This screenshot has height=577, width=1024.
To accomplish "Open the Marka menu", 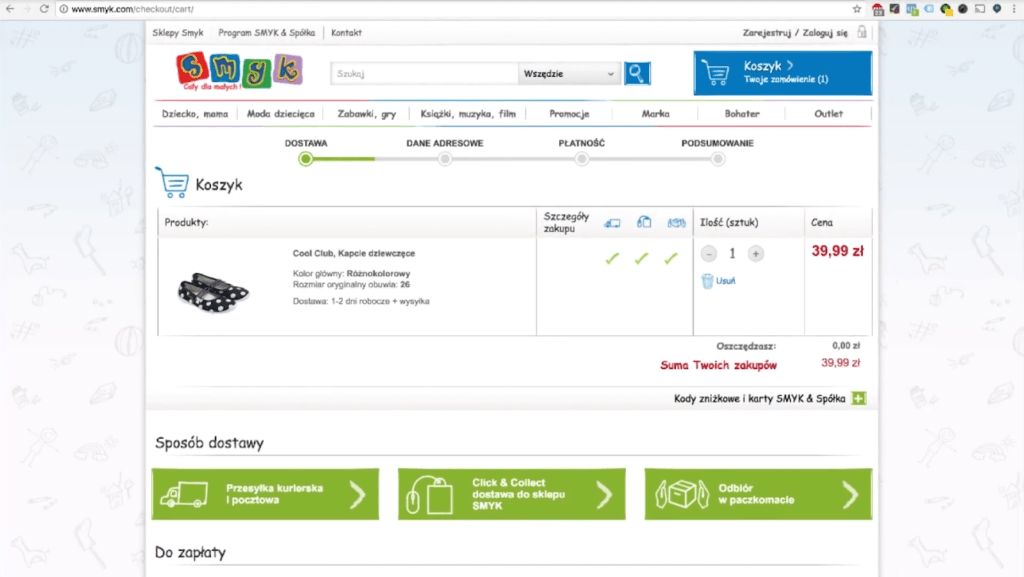I will (x=655, y=114).
